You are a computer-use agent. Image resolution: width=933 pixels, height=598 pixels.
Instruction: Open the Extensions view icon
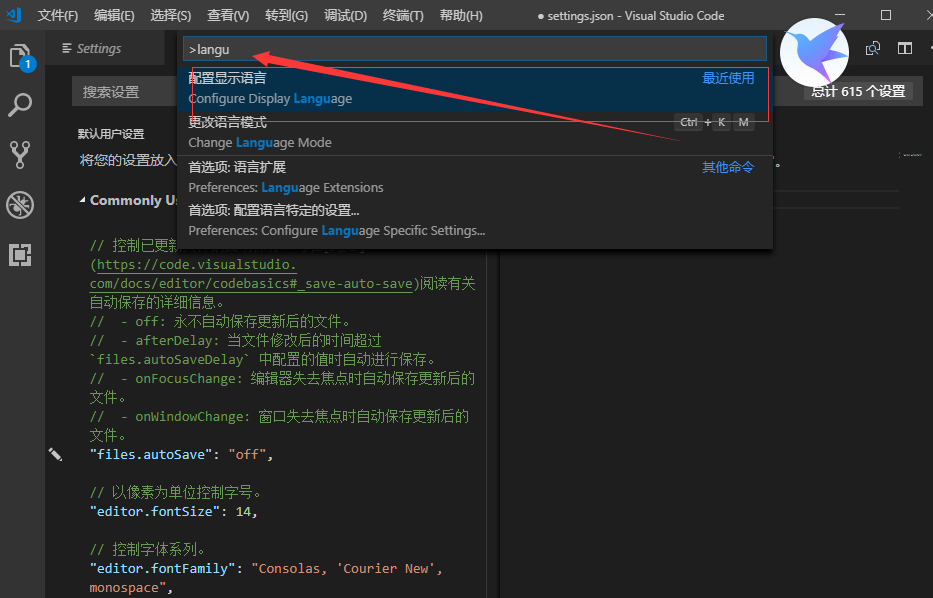click(x=20, y=255)
